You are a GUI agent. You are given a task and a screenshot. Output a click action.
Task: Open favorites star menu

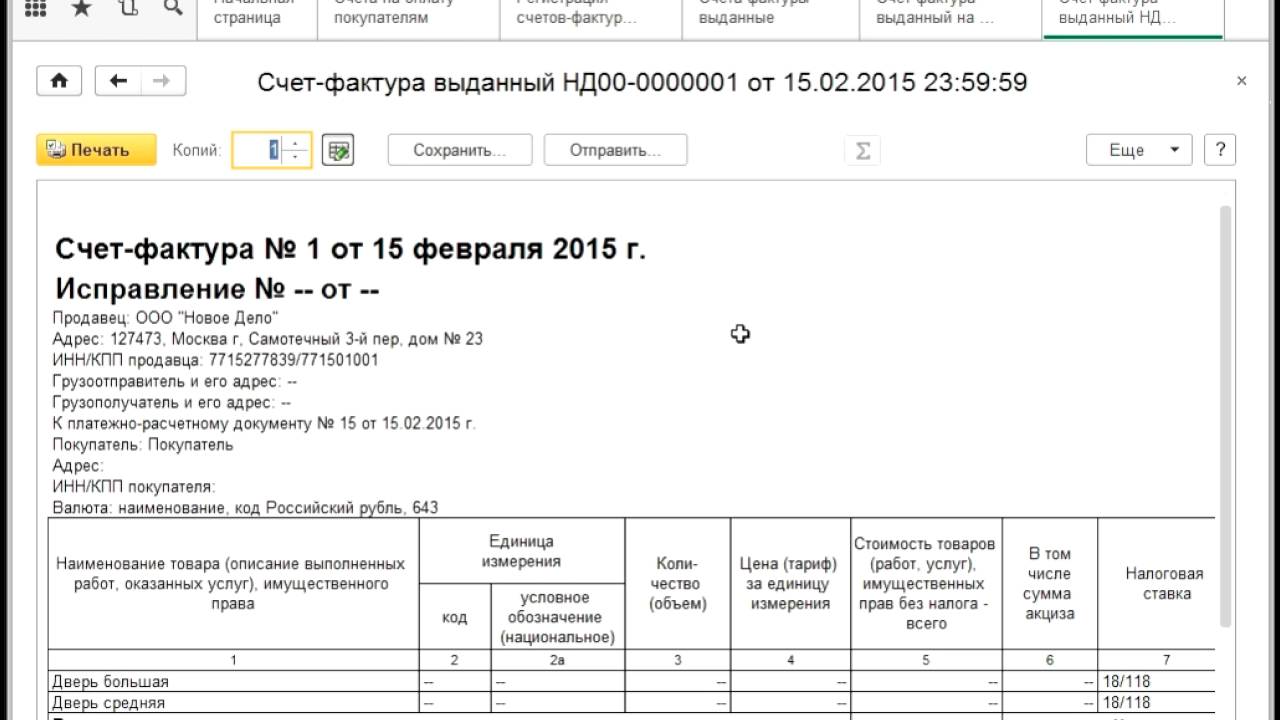click(x=82, y=10)
